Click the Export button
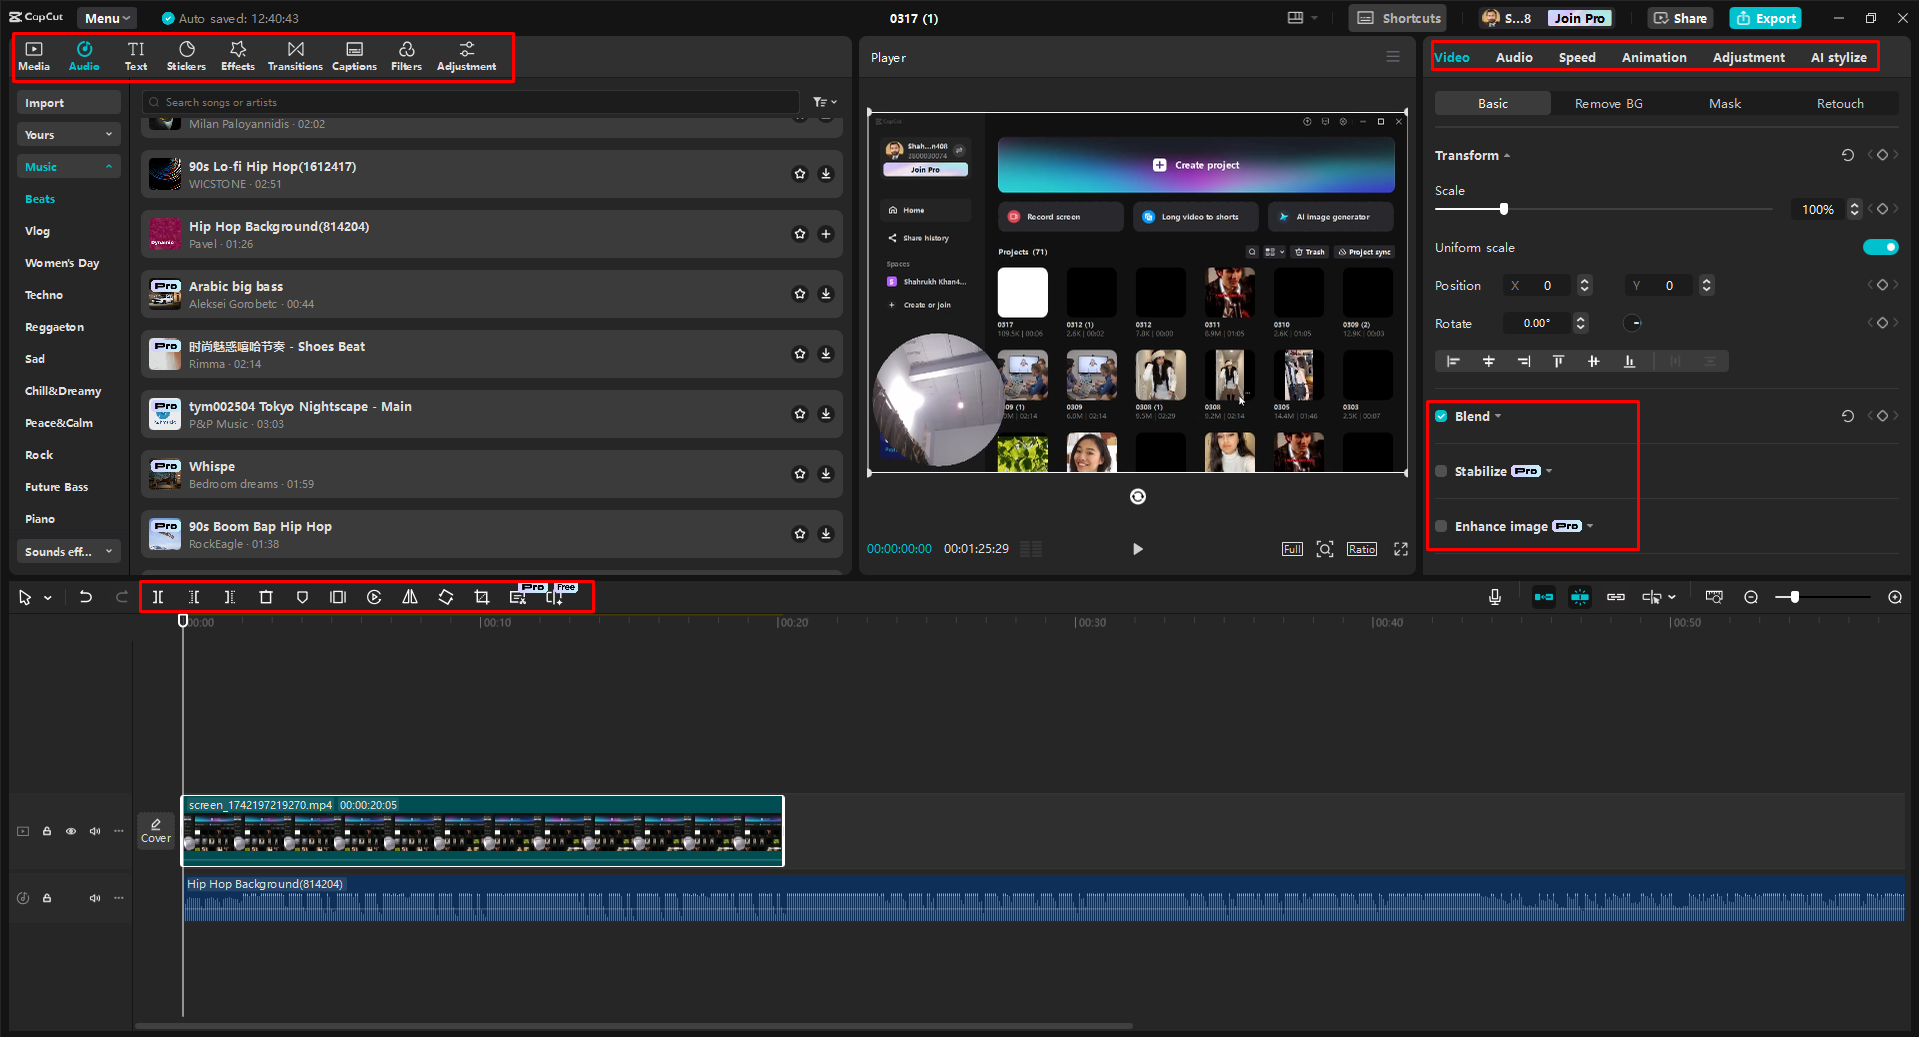The height and width of the screenshot is (1037, 1919). point(1766,18)
